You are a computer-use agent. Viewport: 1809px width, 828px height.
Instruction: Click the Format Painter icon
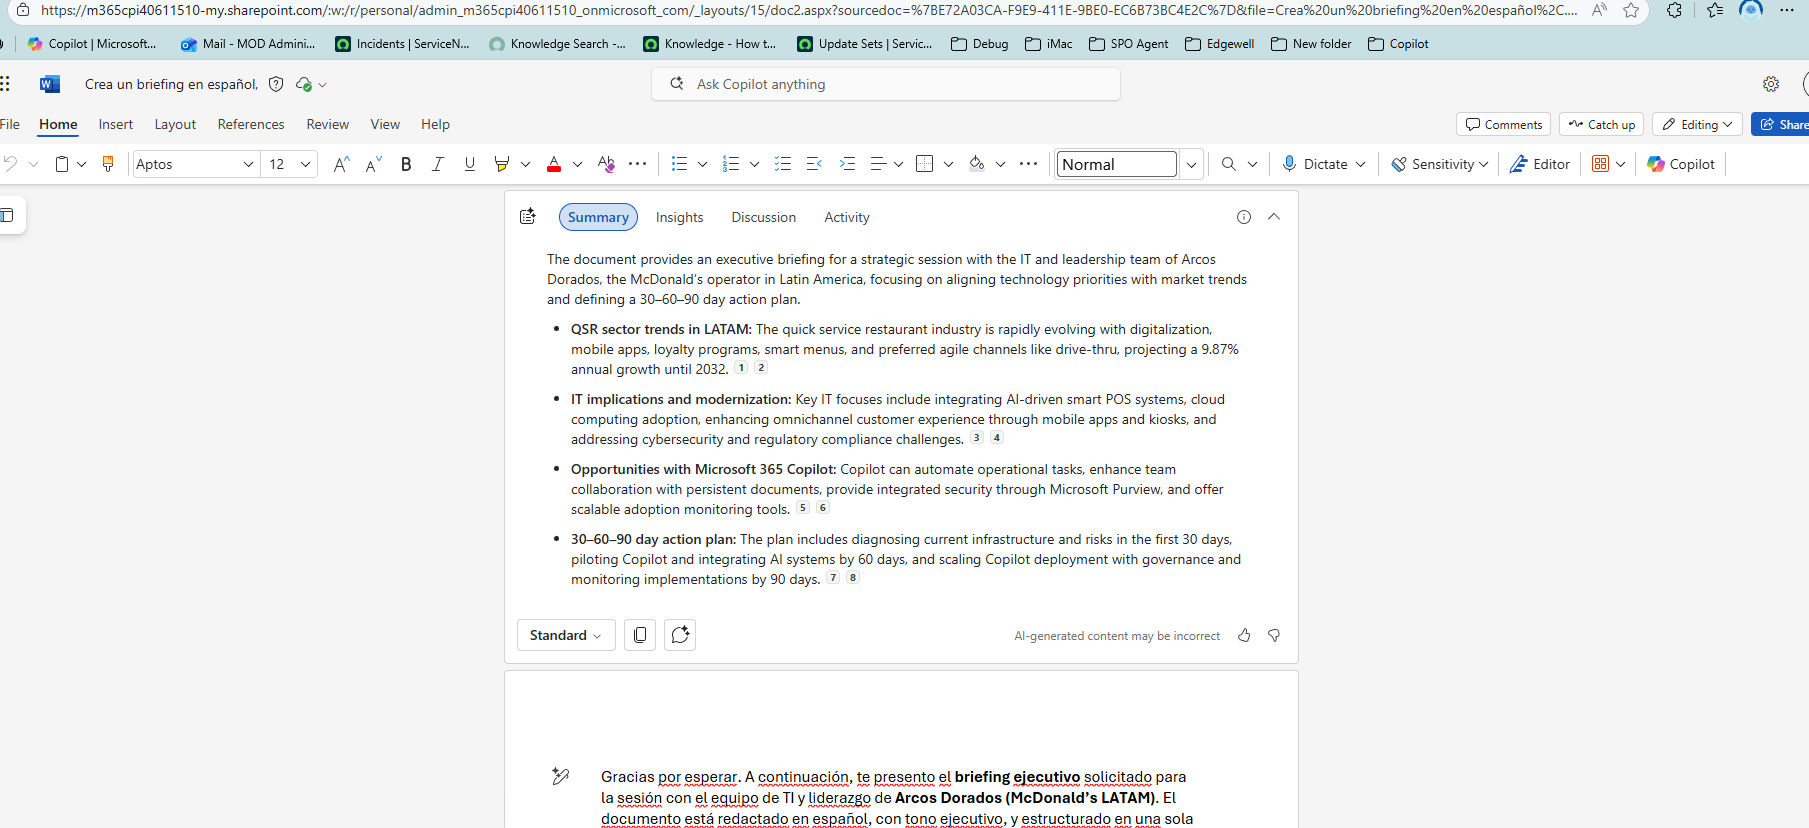108,164
